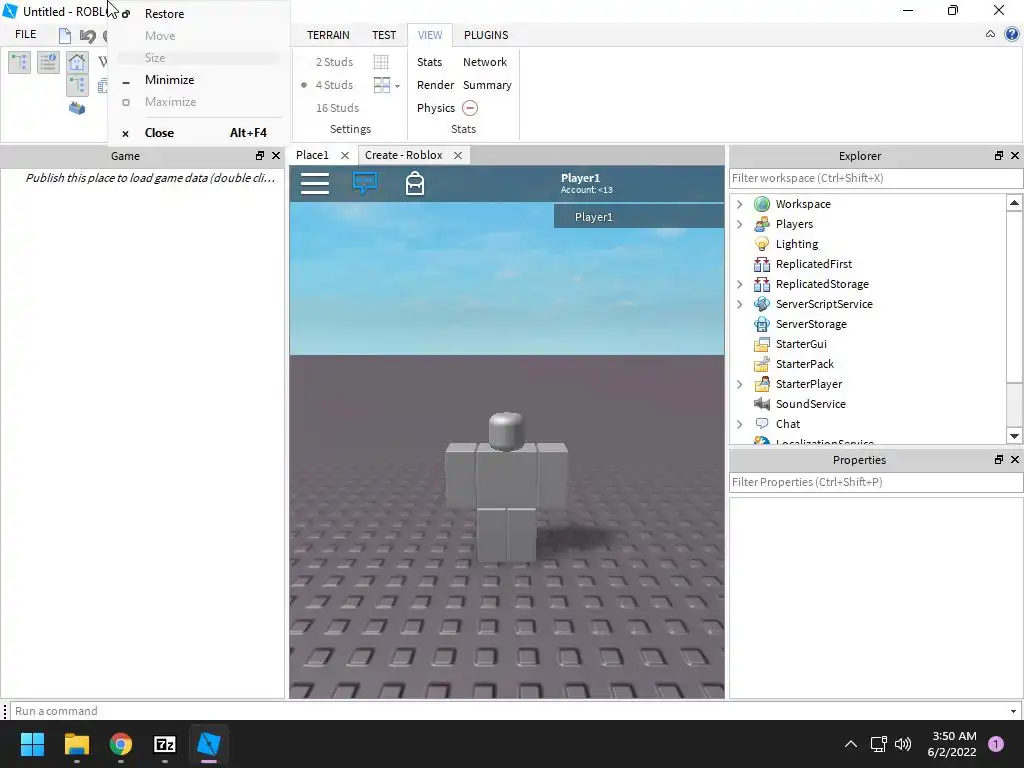Open the command bar history dropdown
This screenshot has height=768, width=1024.
pos(1013,711)
